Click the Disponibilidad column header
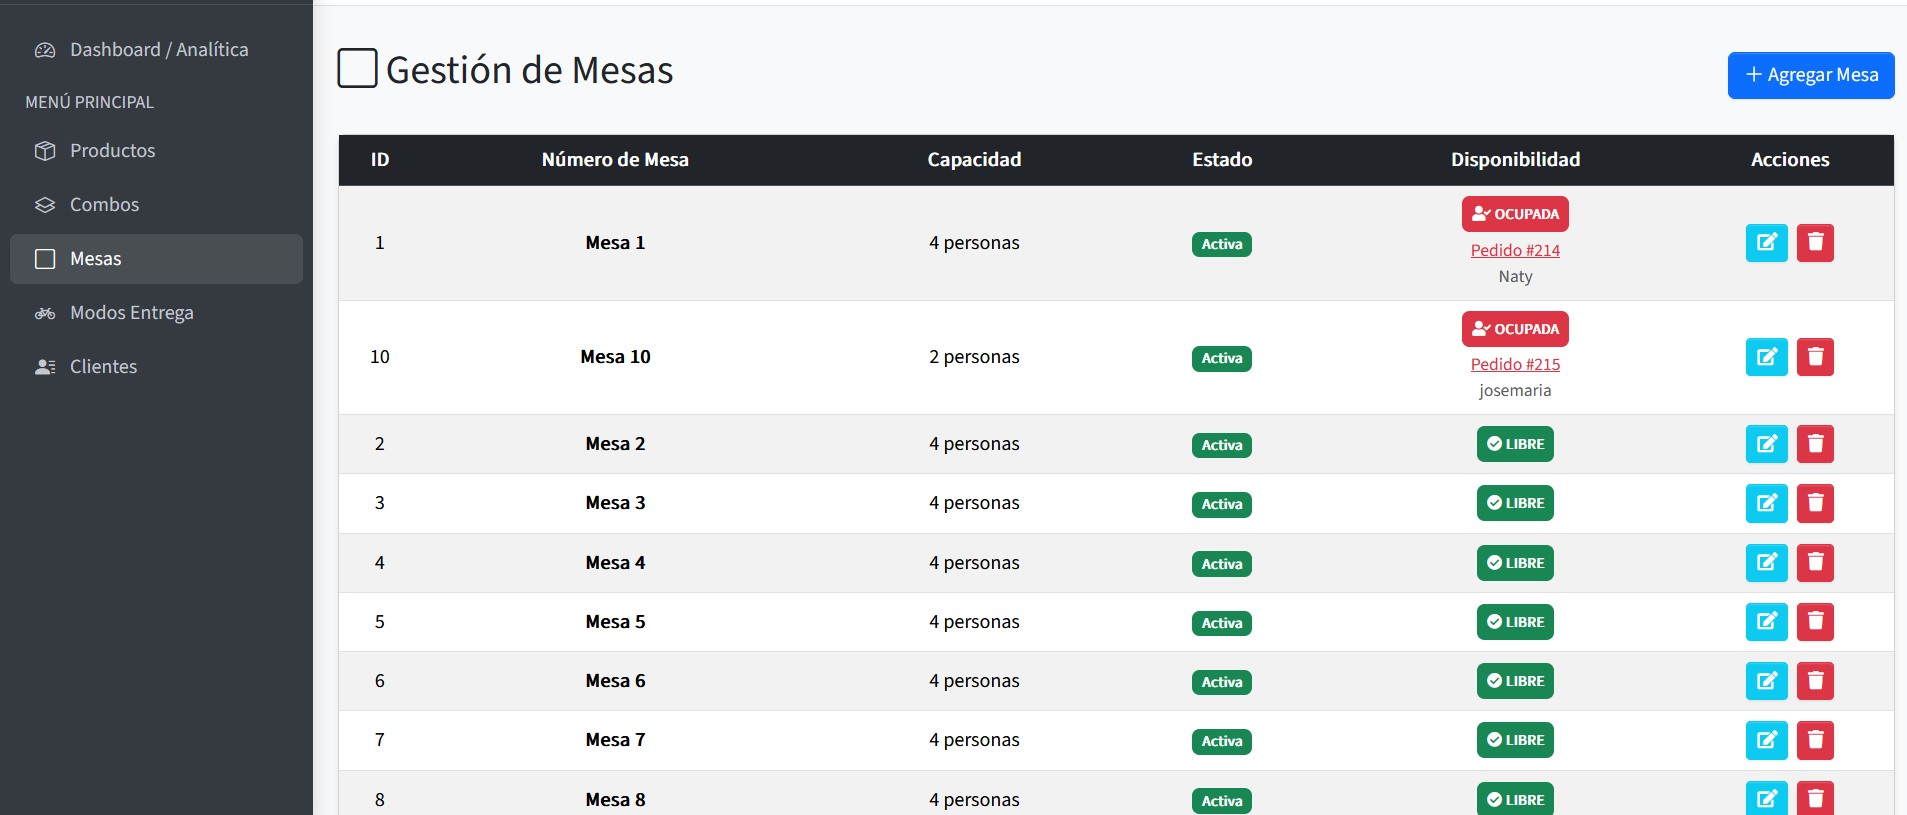This screenshot has width=1907, height=815. 1515,160
